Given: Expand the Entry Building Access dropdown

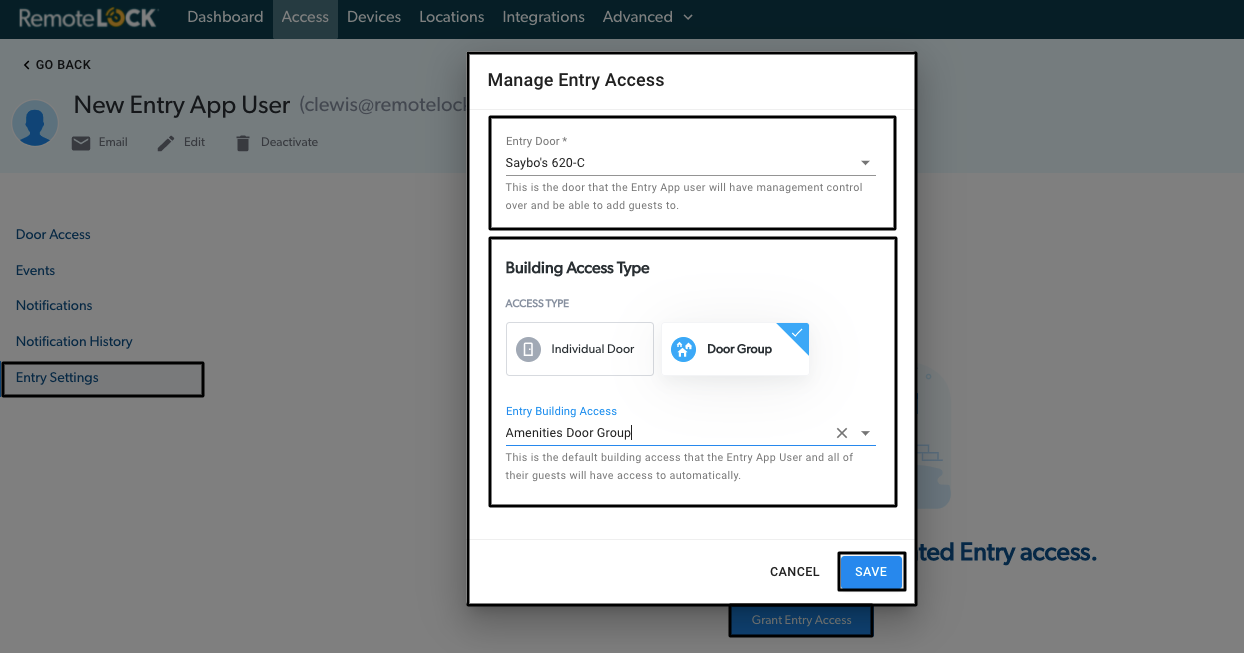Looking at the screenshot, I should click(866, 432).
